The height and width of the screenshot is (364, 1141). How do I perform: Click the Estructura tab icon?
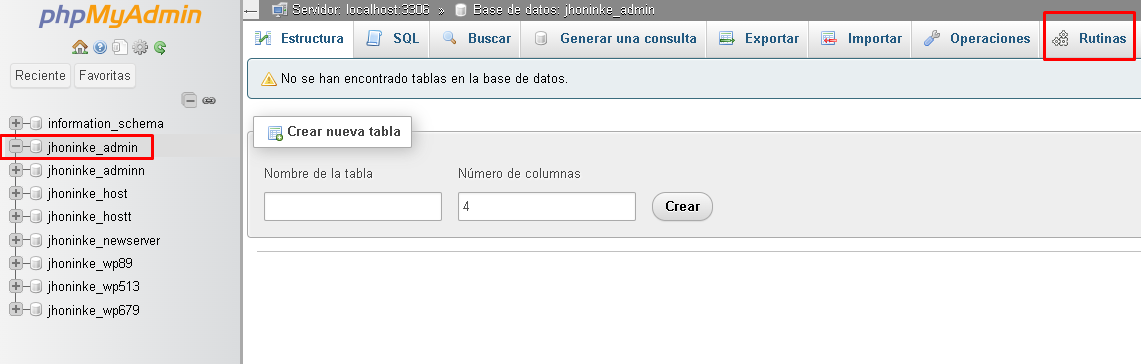click(x=263, y=39)
